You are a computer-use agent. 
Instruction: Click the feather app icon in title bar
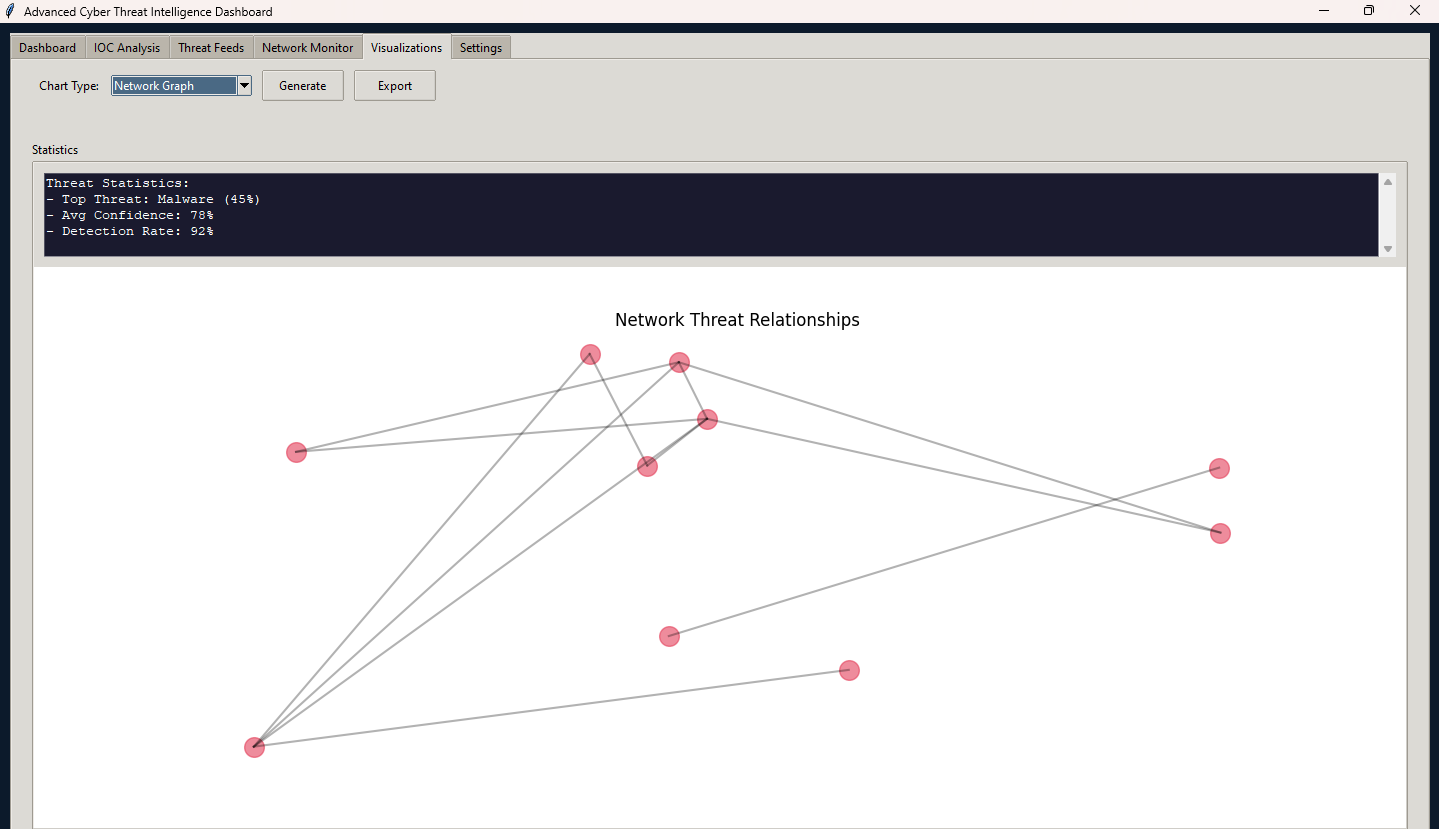click(11, 11)
